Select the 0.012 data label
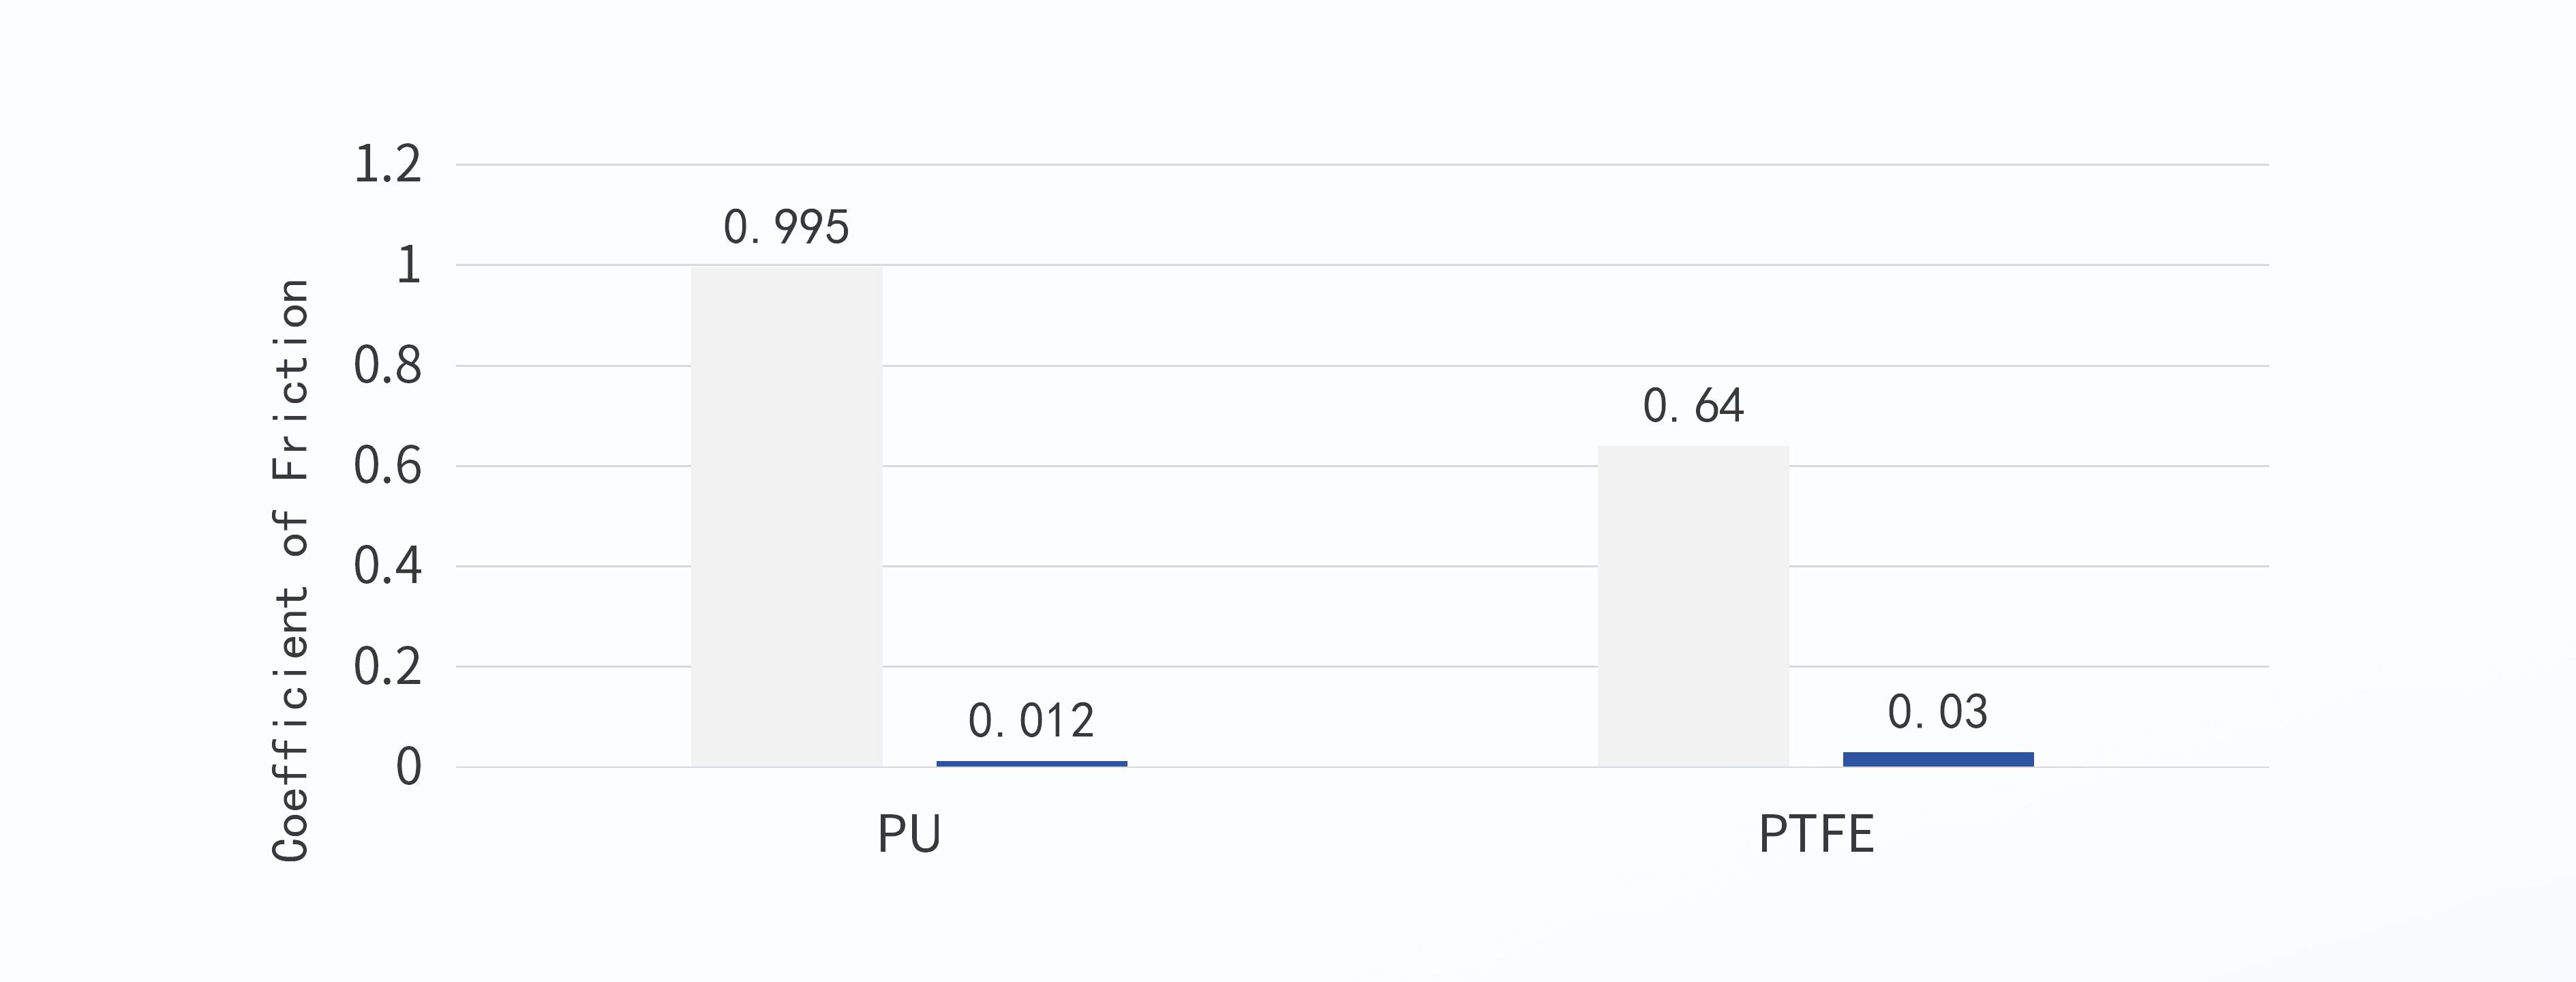The width and height of the screenshot is (2576, 982). click(x=1031, y=721)
